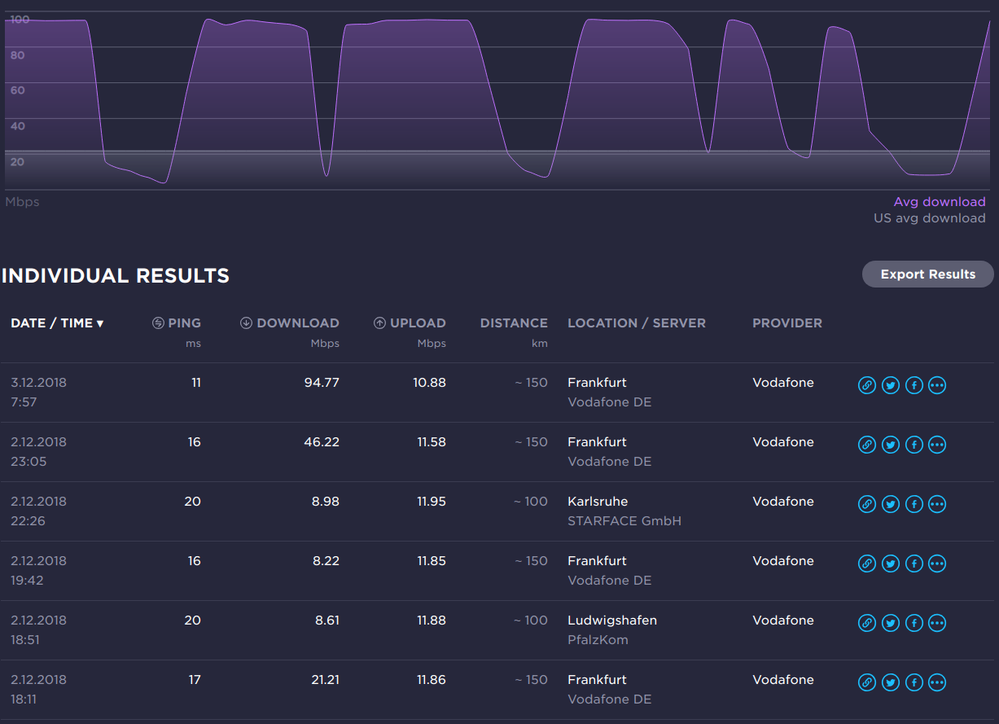This screenshot has width=999, height=724.
Task: Sort by DATE / TIME column header
Action: click(x=57, y=323)
